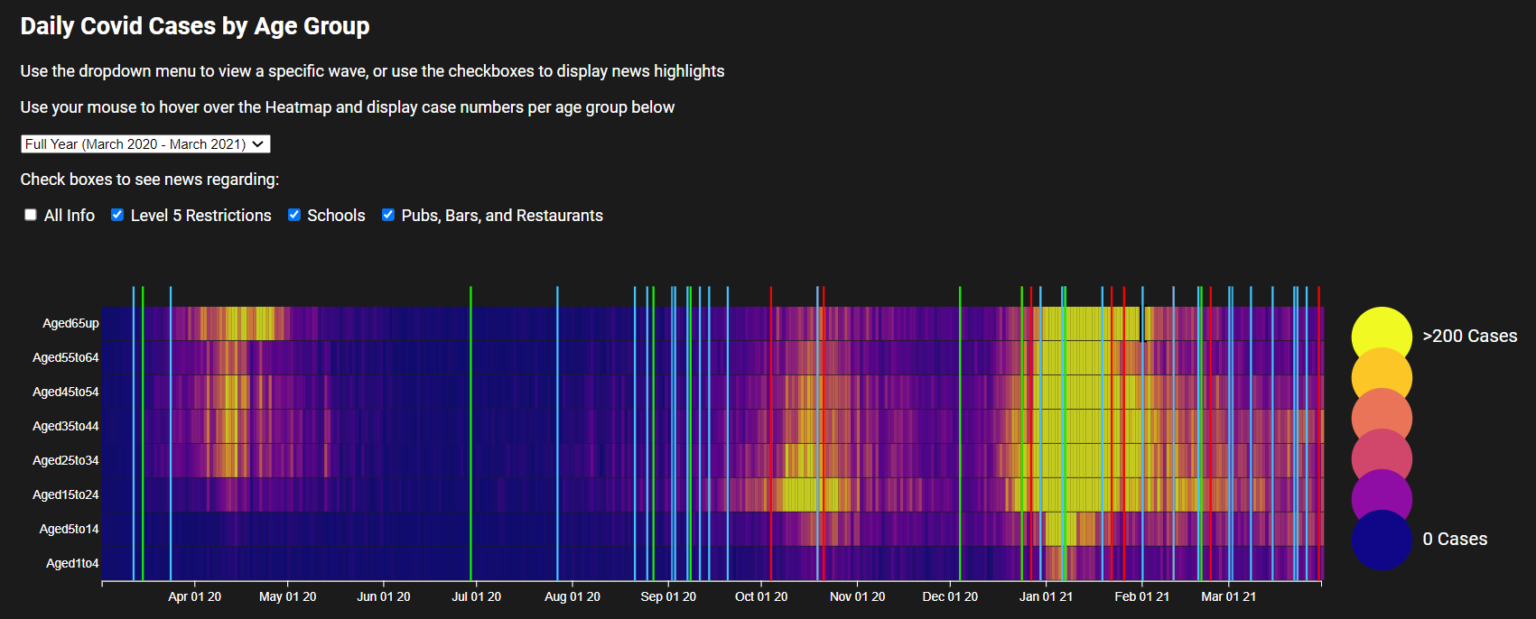The width and height of the screenshot is (1536, 619).
Task: Disable the Schools news checkbox
Action: 295,215
